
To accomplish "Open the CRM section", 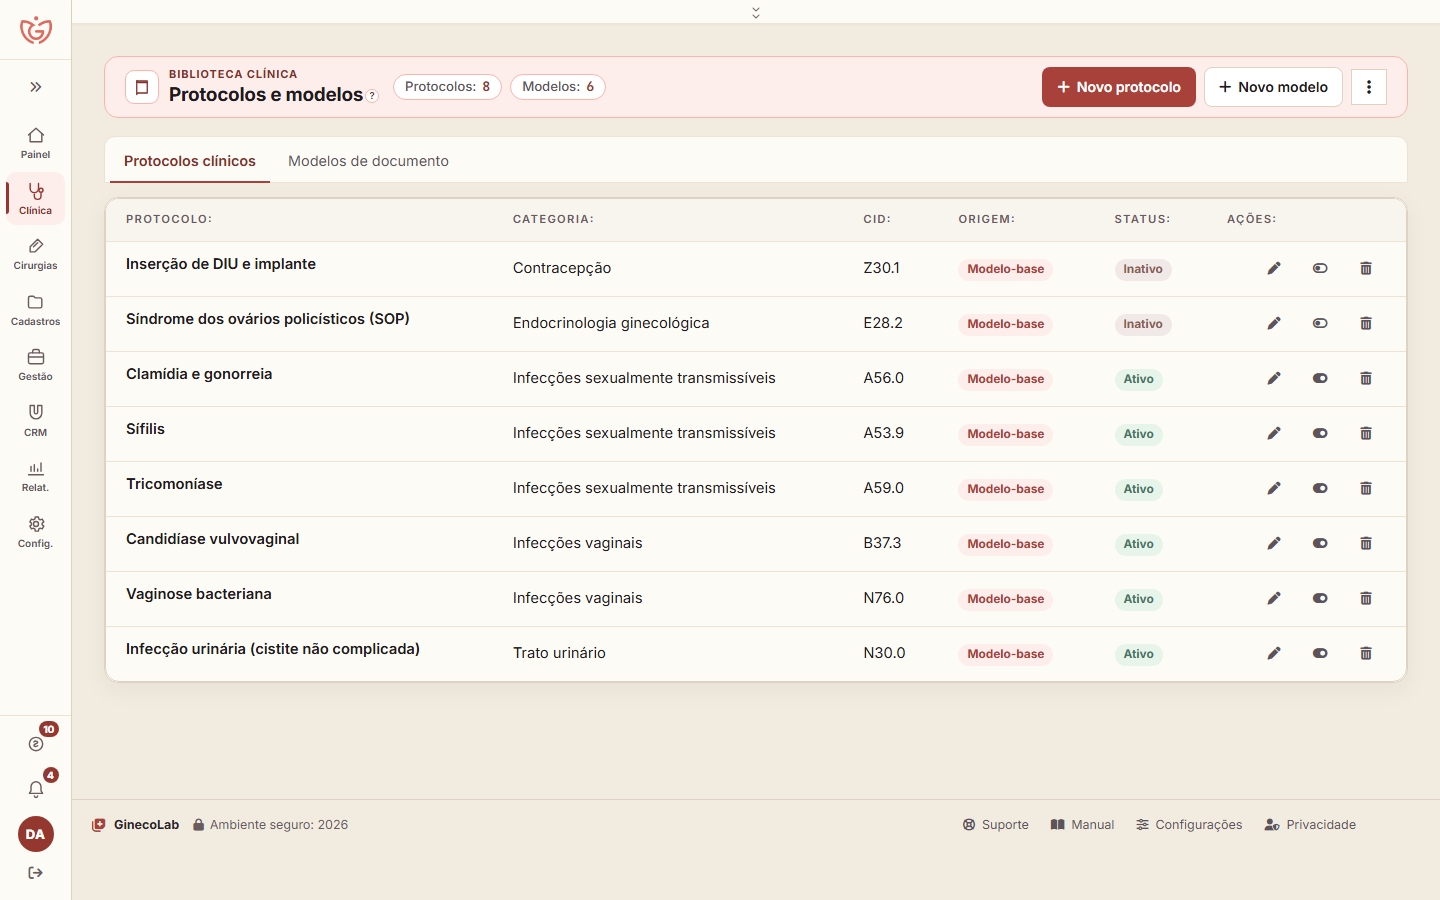I will point(35,420).
